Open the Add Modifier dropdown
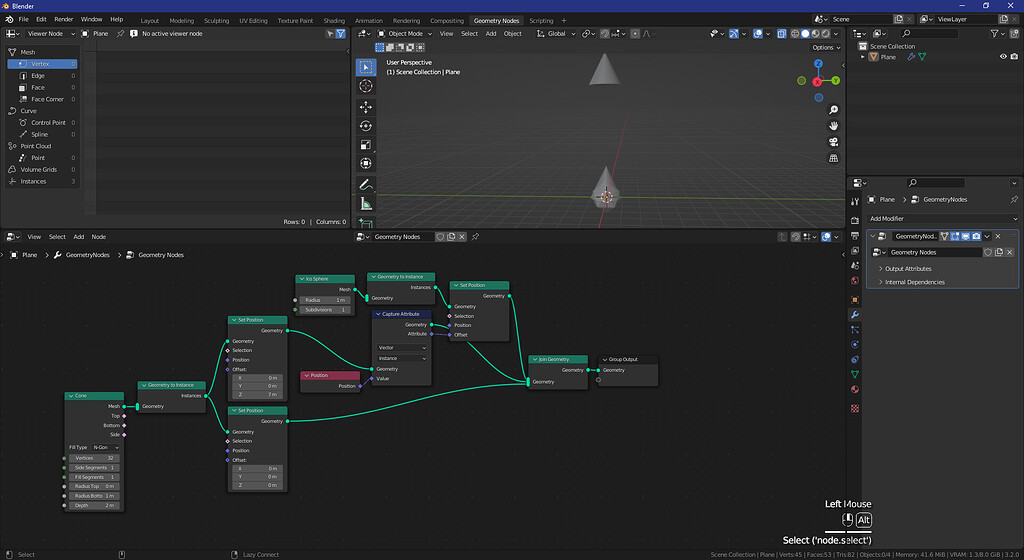 tap(942, 219)
